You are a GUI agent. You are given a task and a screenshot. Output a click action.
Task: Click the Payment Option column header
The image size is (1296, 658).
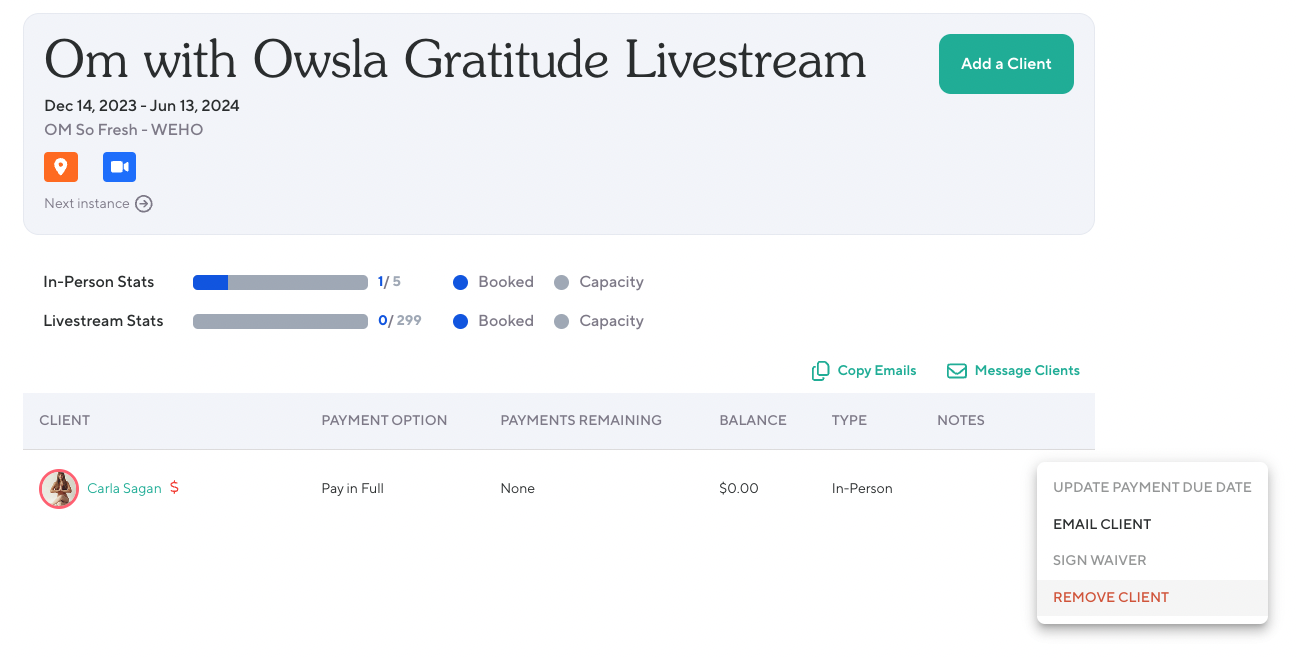(384, 420)
